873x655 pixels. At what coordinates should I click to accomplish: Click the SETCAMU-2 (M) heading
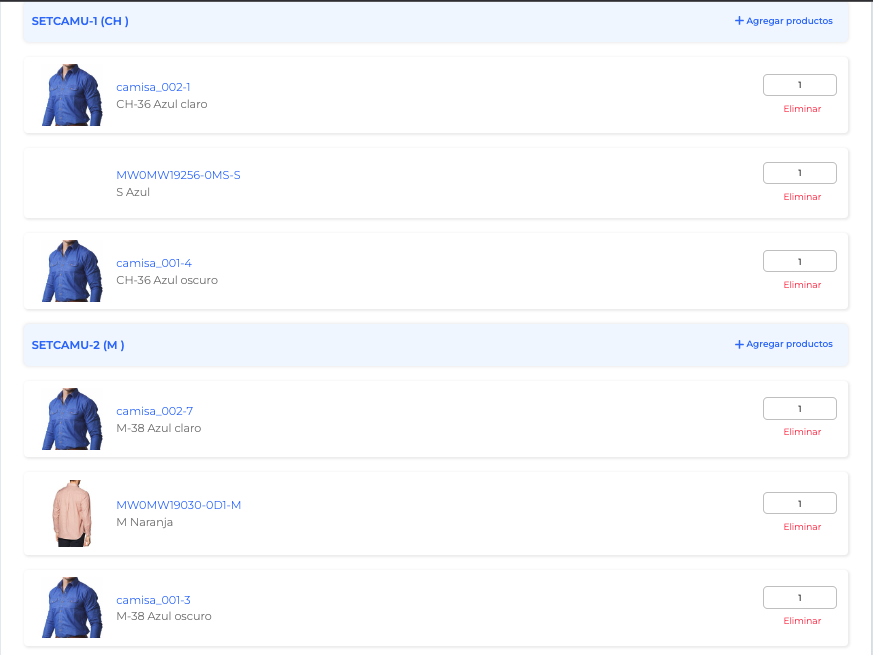78,345
